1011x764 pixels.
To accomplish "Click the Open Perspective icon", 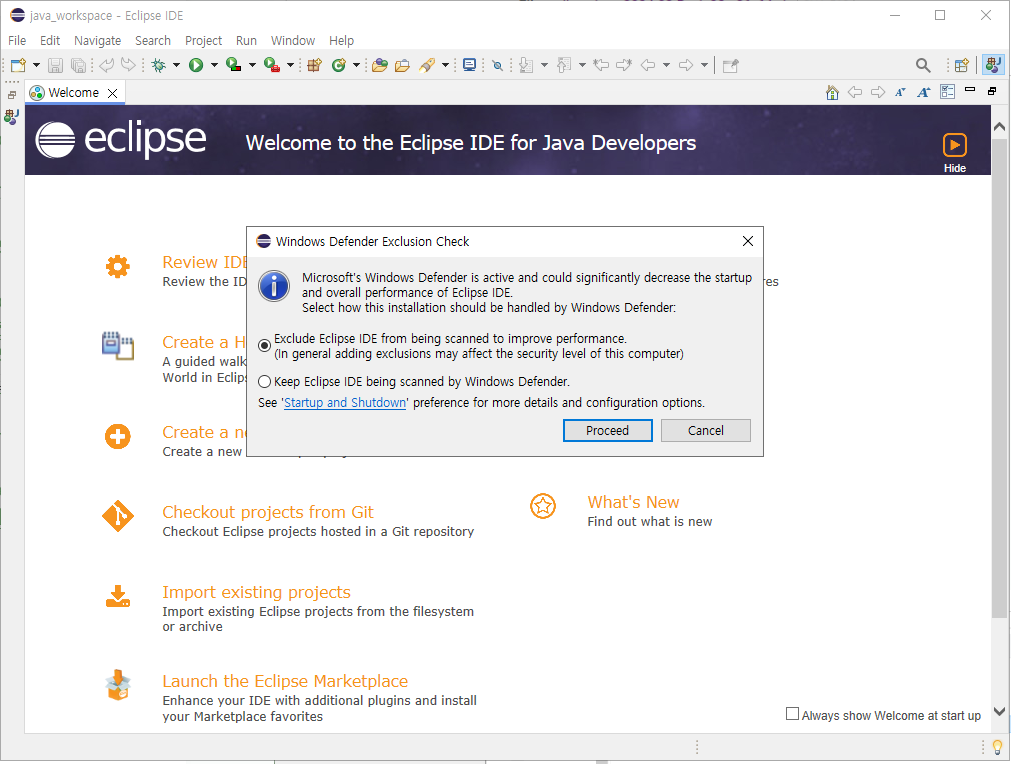I will coord(961,65).
